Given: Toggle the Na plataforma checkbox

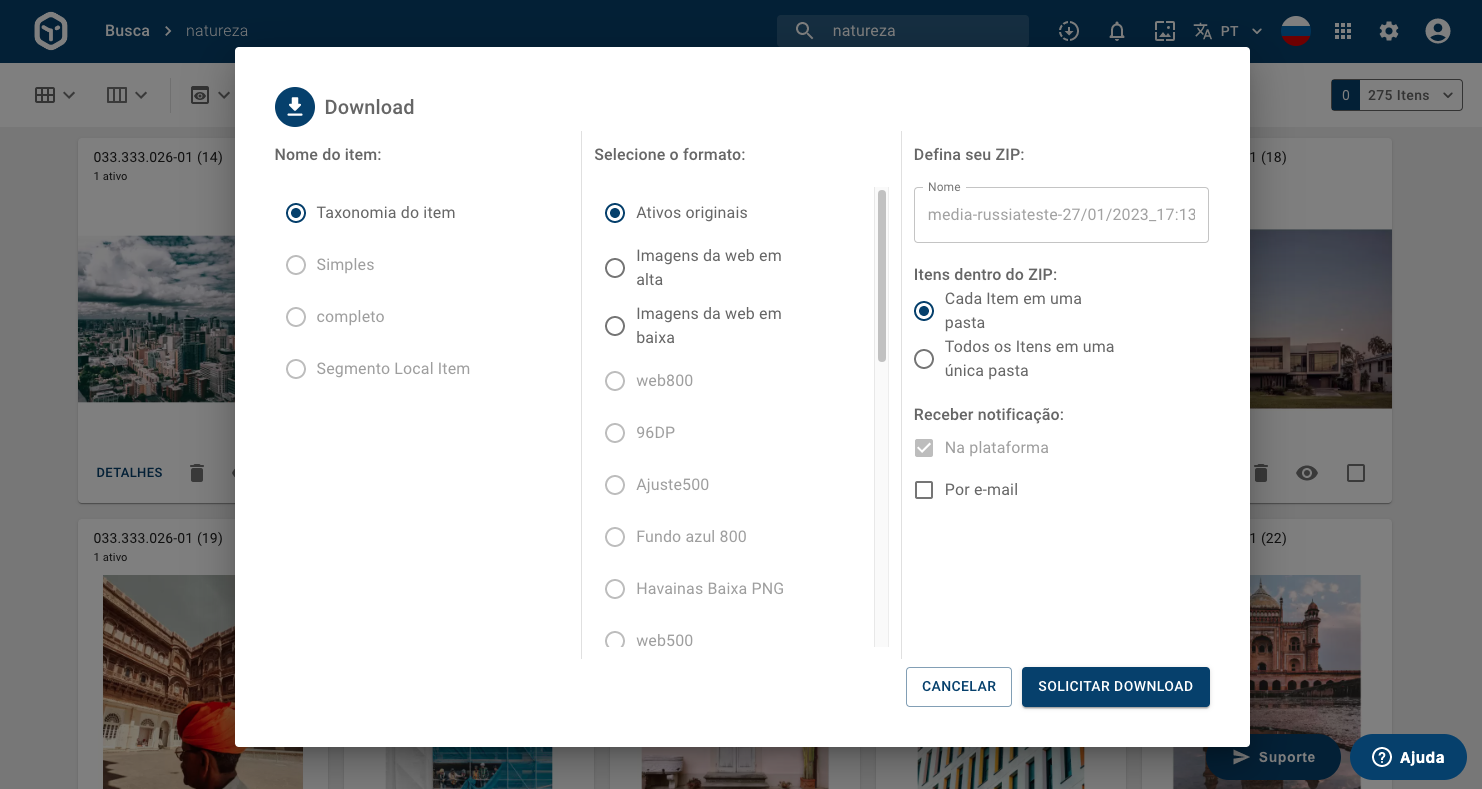Looking at the screenshot, I should (924, 448).
